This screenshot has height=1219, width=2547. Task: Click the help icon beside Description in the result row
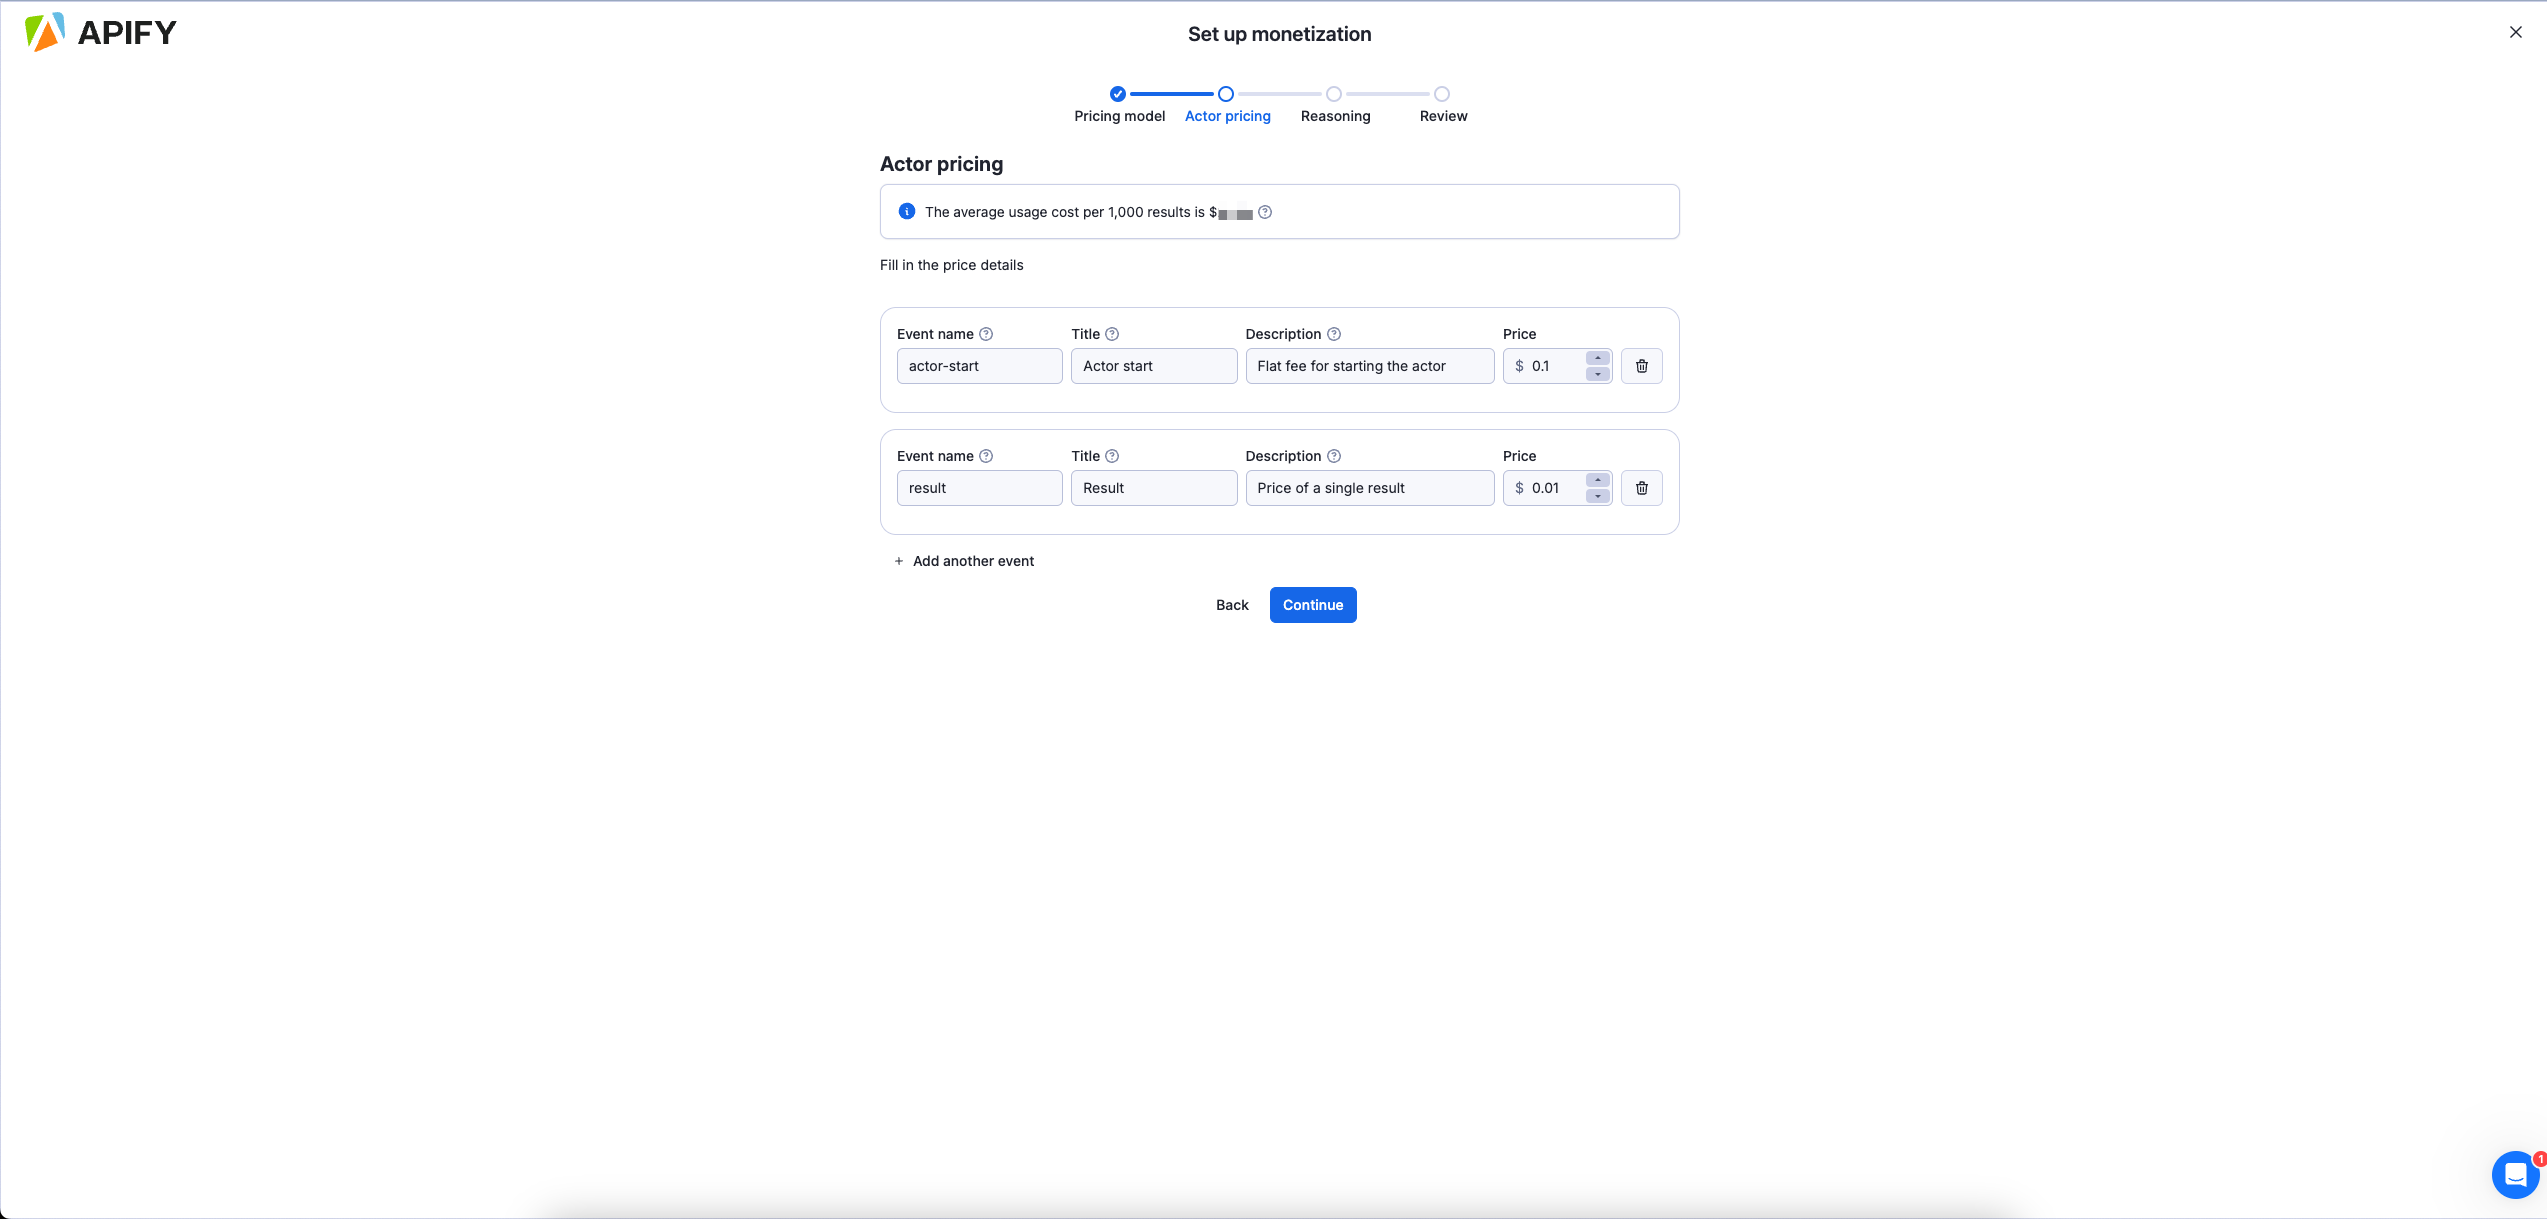(x=1333, y=455)
